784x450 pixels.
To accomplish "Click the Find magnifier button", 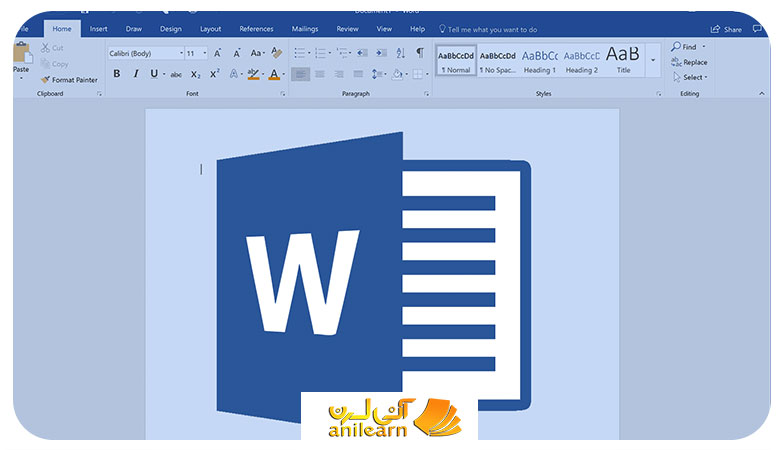I will (x=684, y=46).
